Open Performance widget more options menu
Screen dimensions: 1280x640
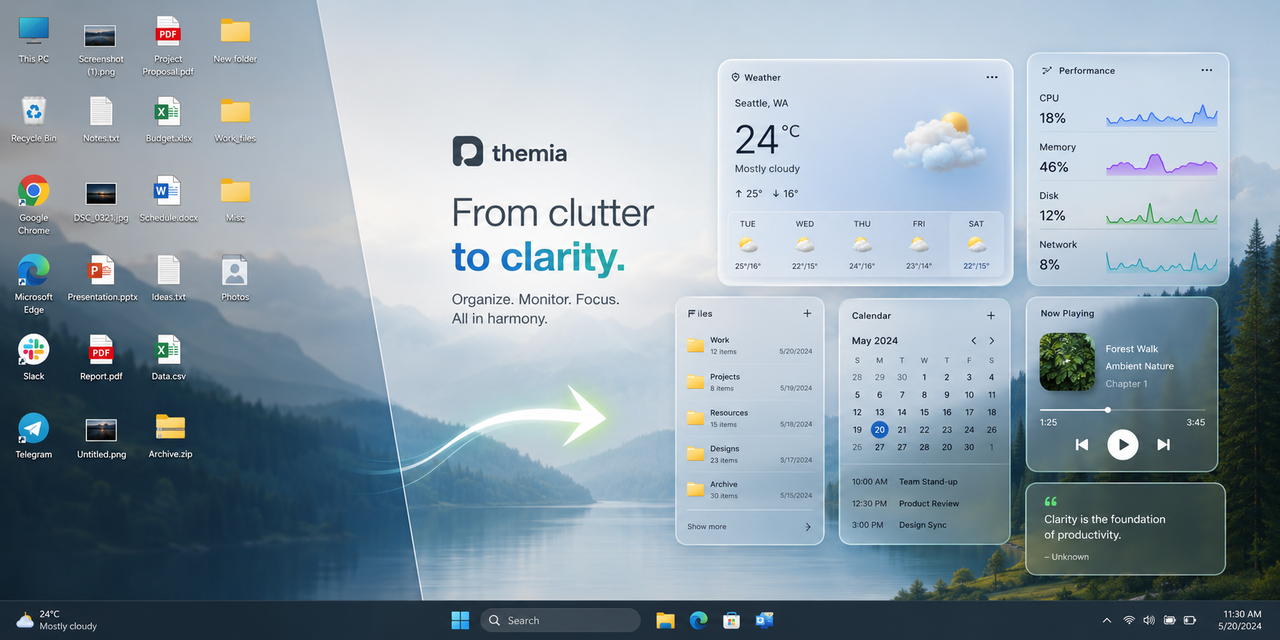click(x=1207, y=70)
